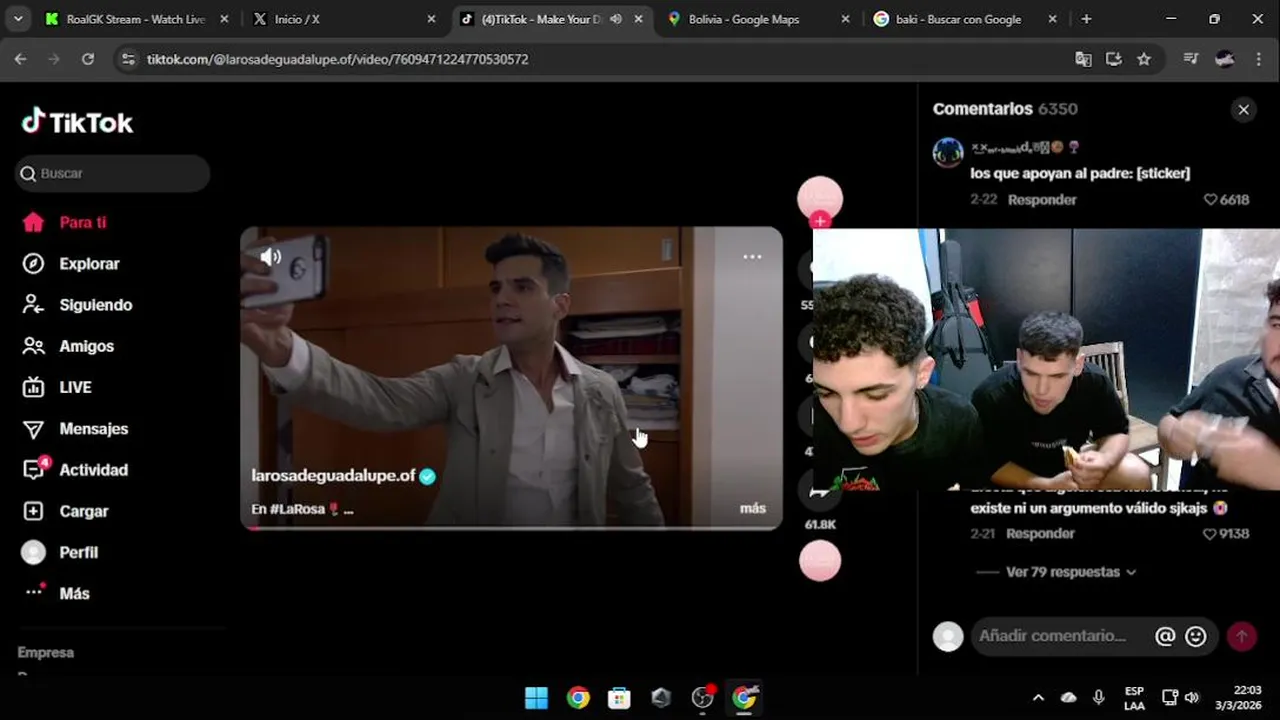This screenshot has height=720, width=1280.
Task: Reload the page
Action: point(88,59)
